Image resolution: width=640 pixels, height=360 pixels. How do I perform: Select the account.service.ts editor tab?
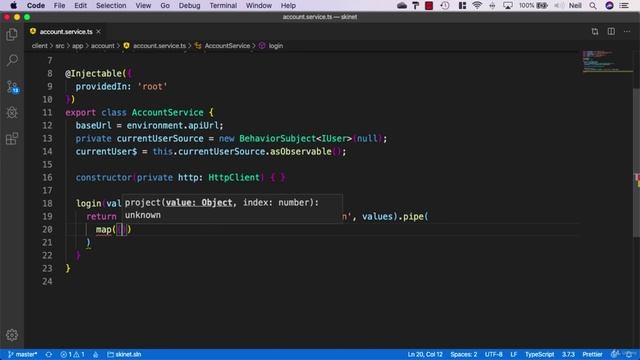coord(65,31)
